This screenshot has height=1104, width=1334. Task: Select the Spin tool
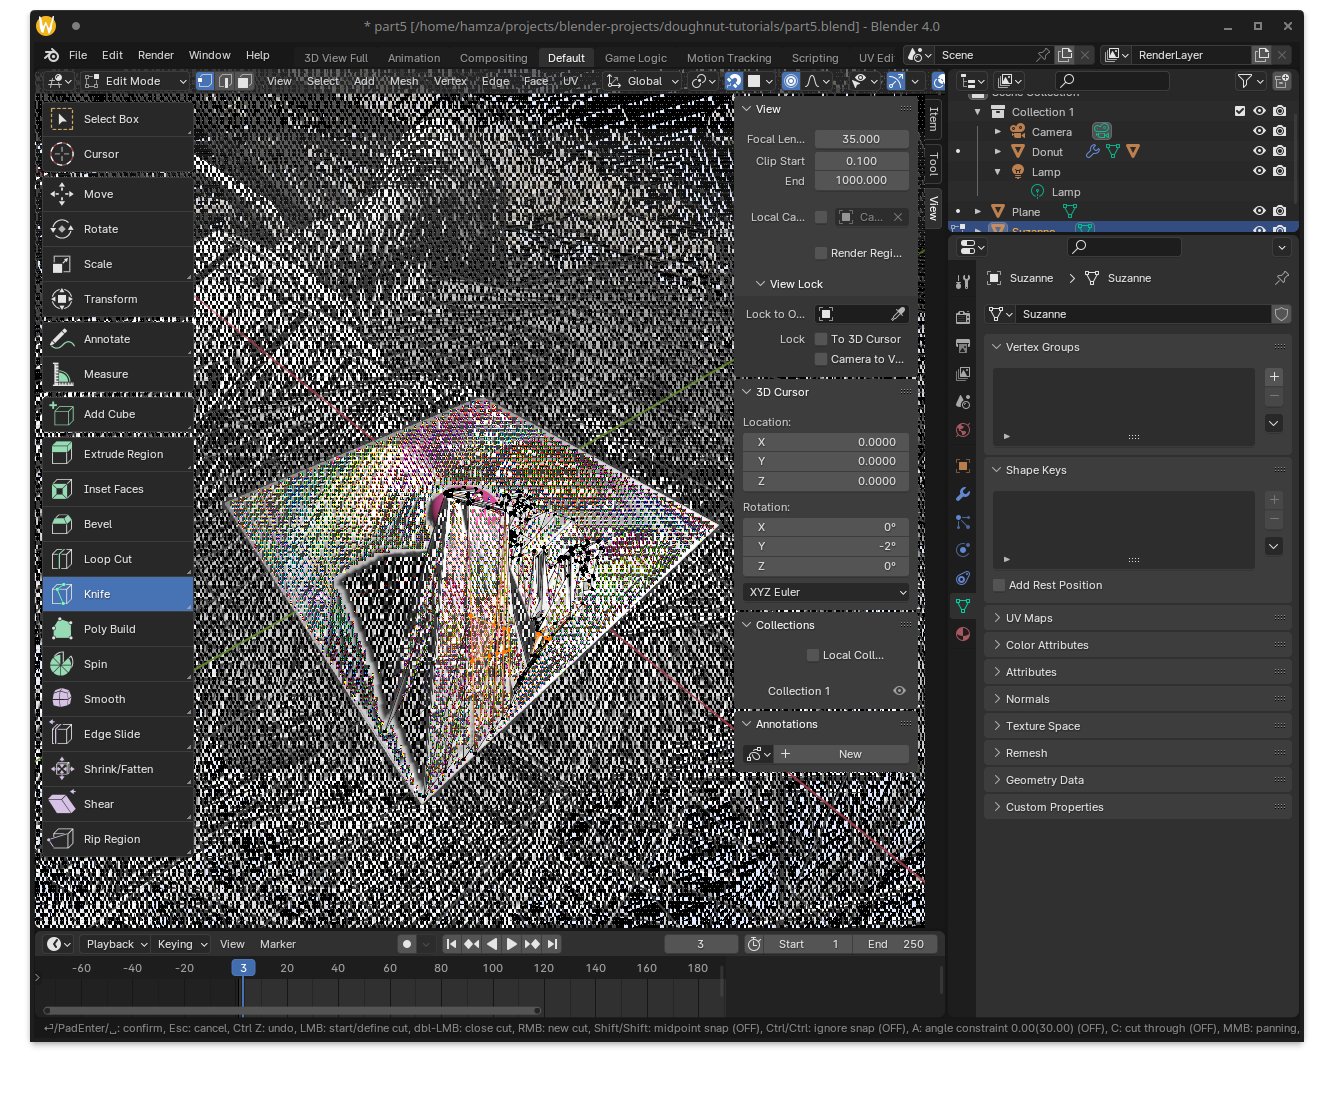(x=117, y=664)
